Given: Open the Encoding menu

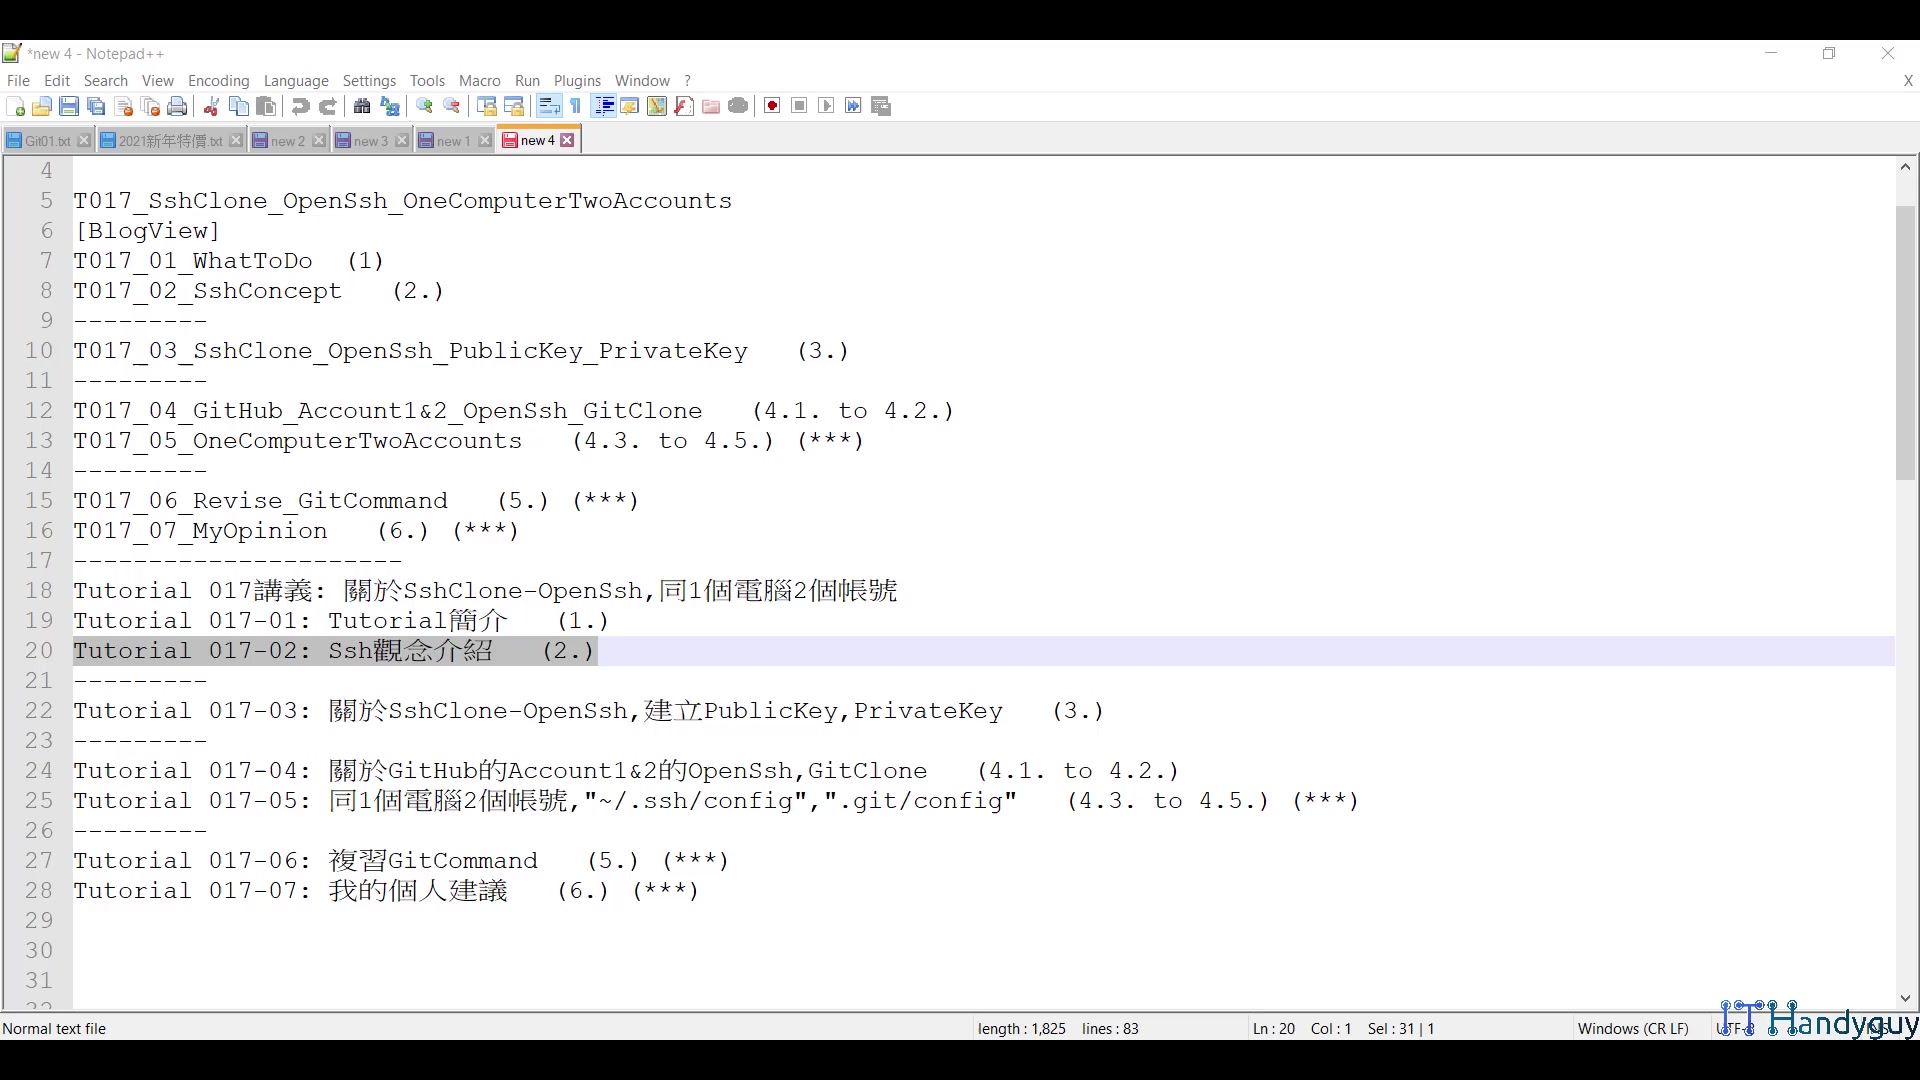Looking at the screenshot, I should (x=218, y=81).
